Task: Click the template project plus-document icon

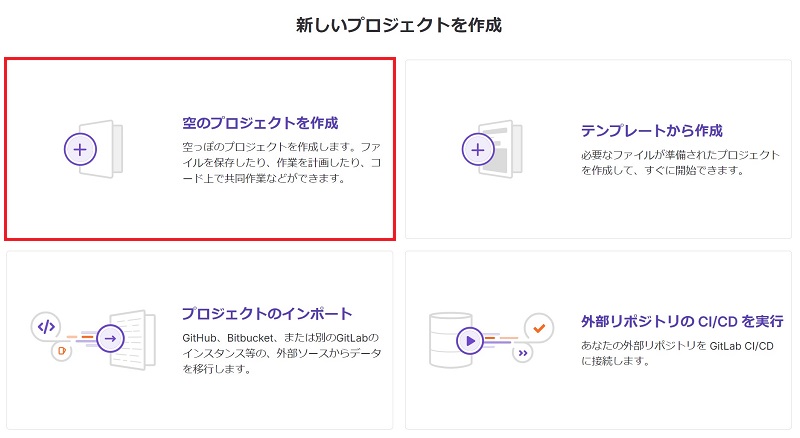Action: pos(492,149)
